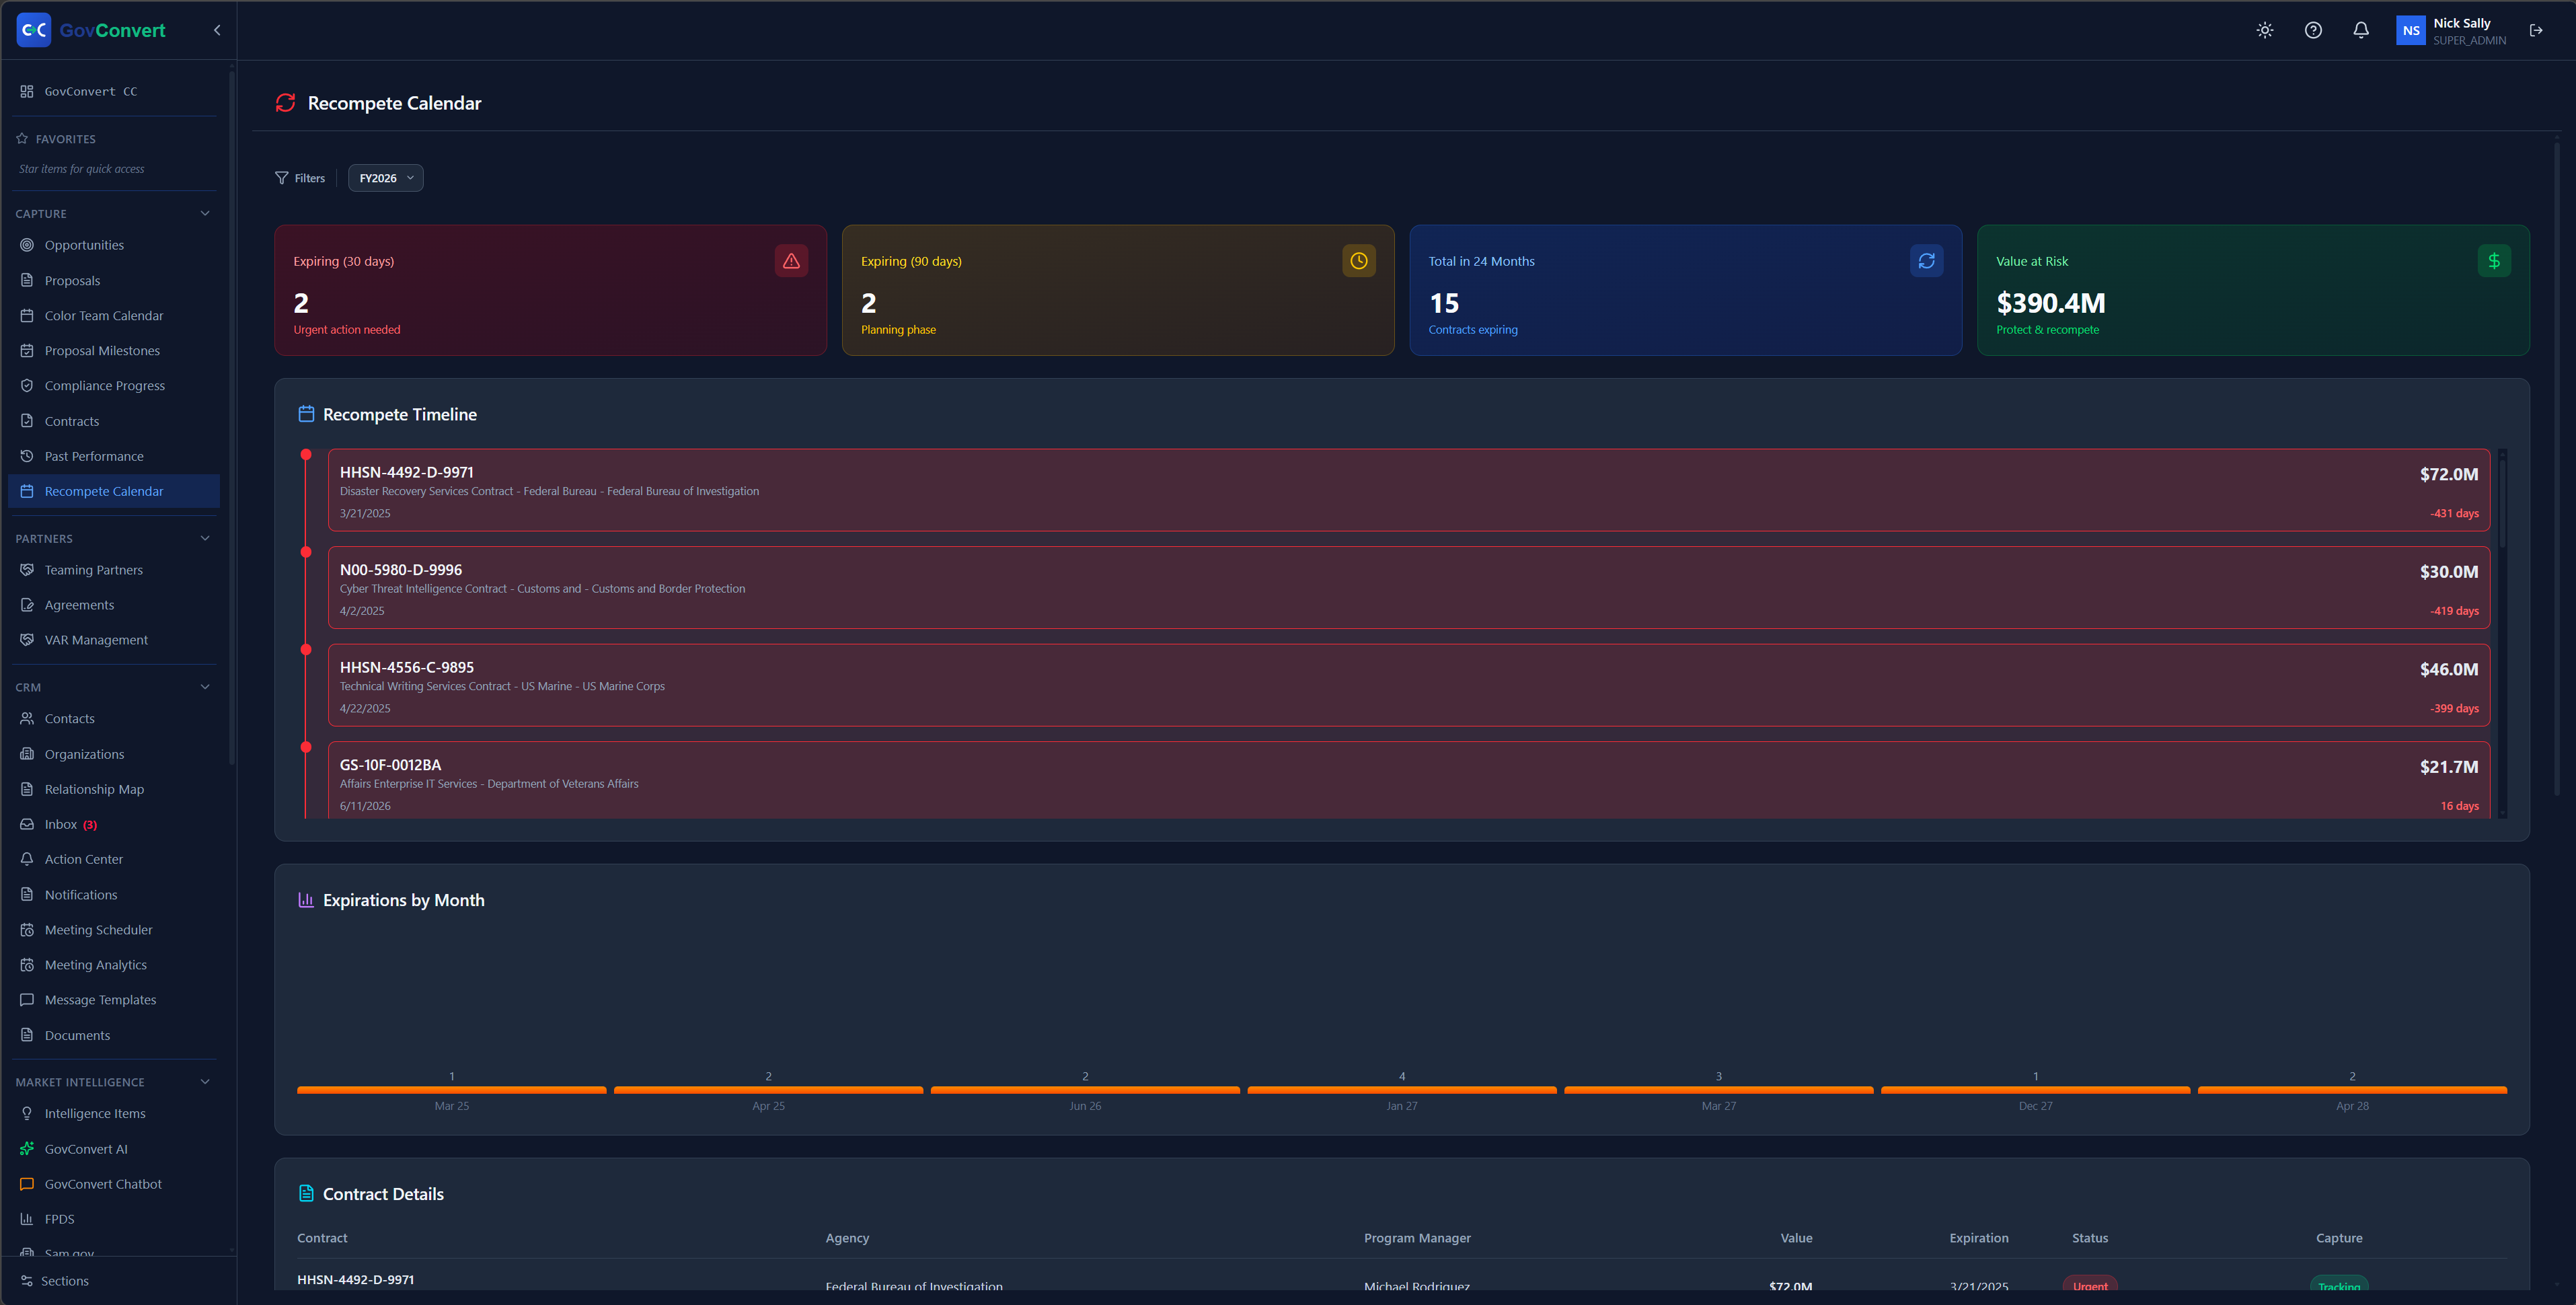Viewport: 2576px width, 1305px height.
Task: Click the Value at Risk dollar icon
Action: coord(2494,261)
